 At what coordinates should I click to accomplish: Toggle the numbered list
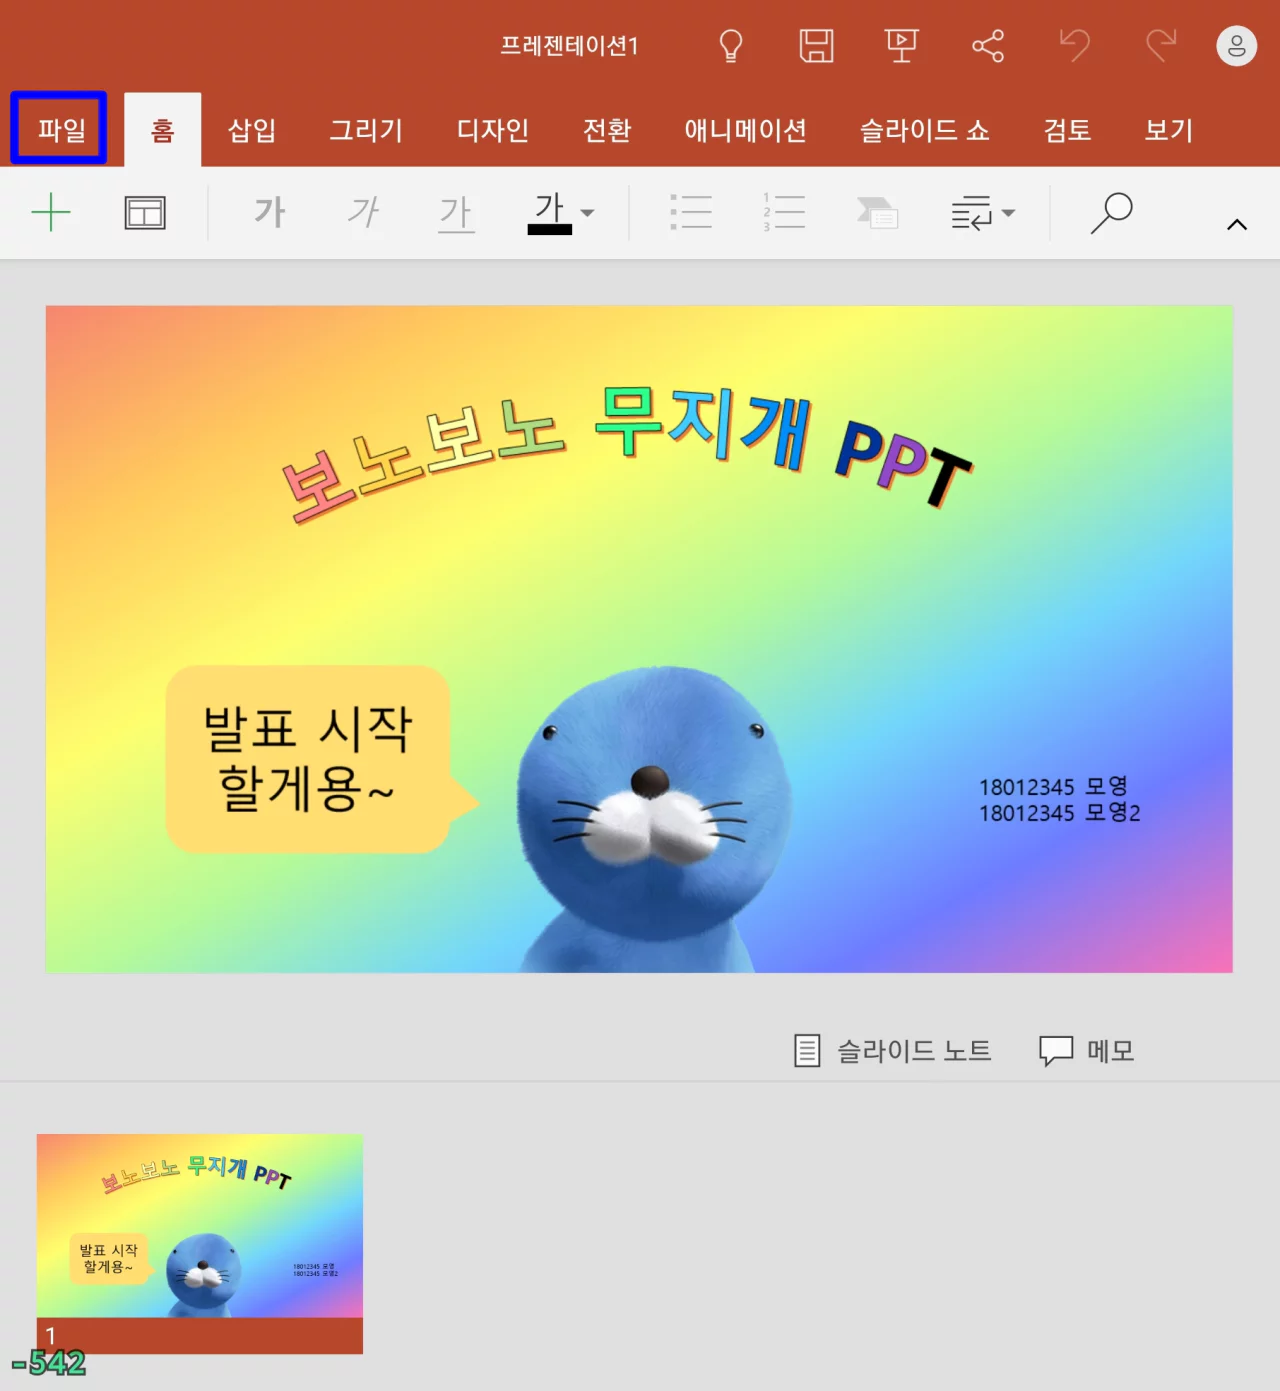click(784, 212)
